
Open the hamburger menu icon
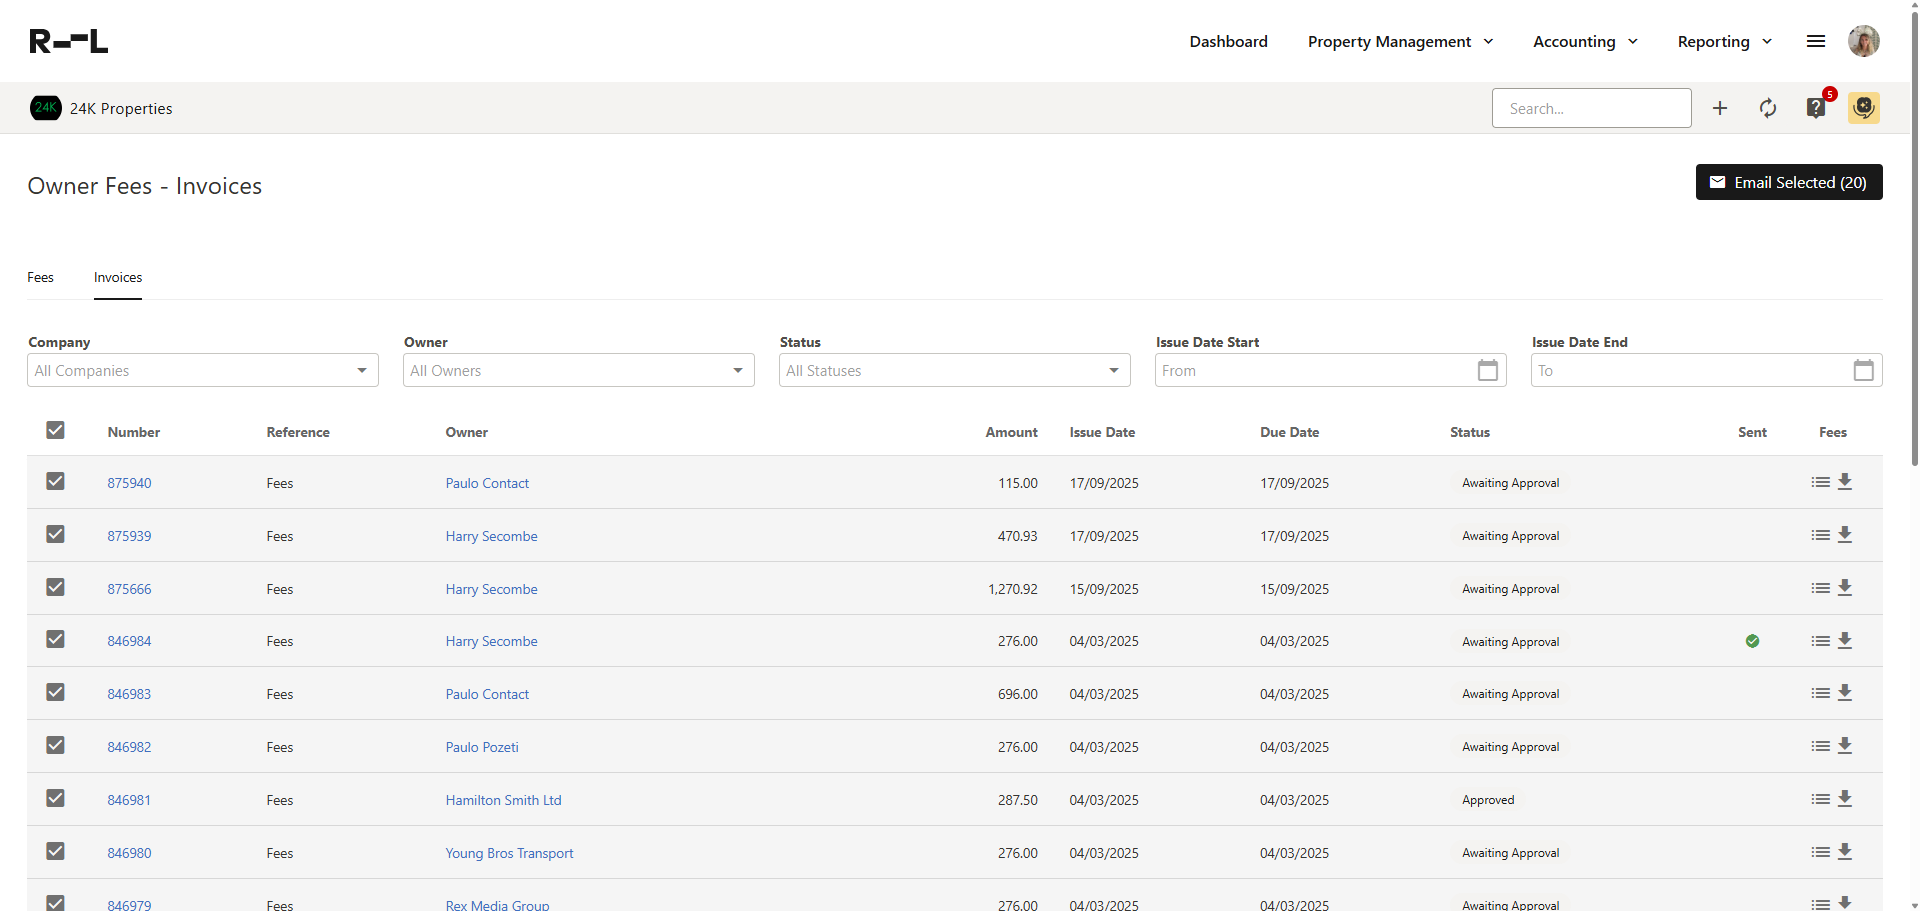(x=1815, y=41)
